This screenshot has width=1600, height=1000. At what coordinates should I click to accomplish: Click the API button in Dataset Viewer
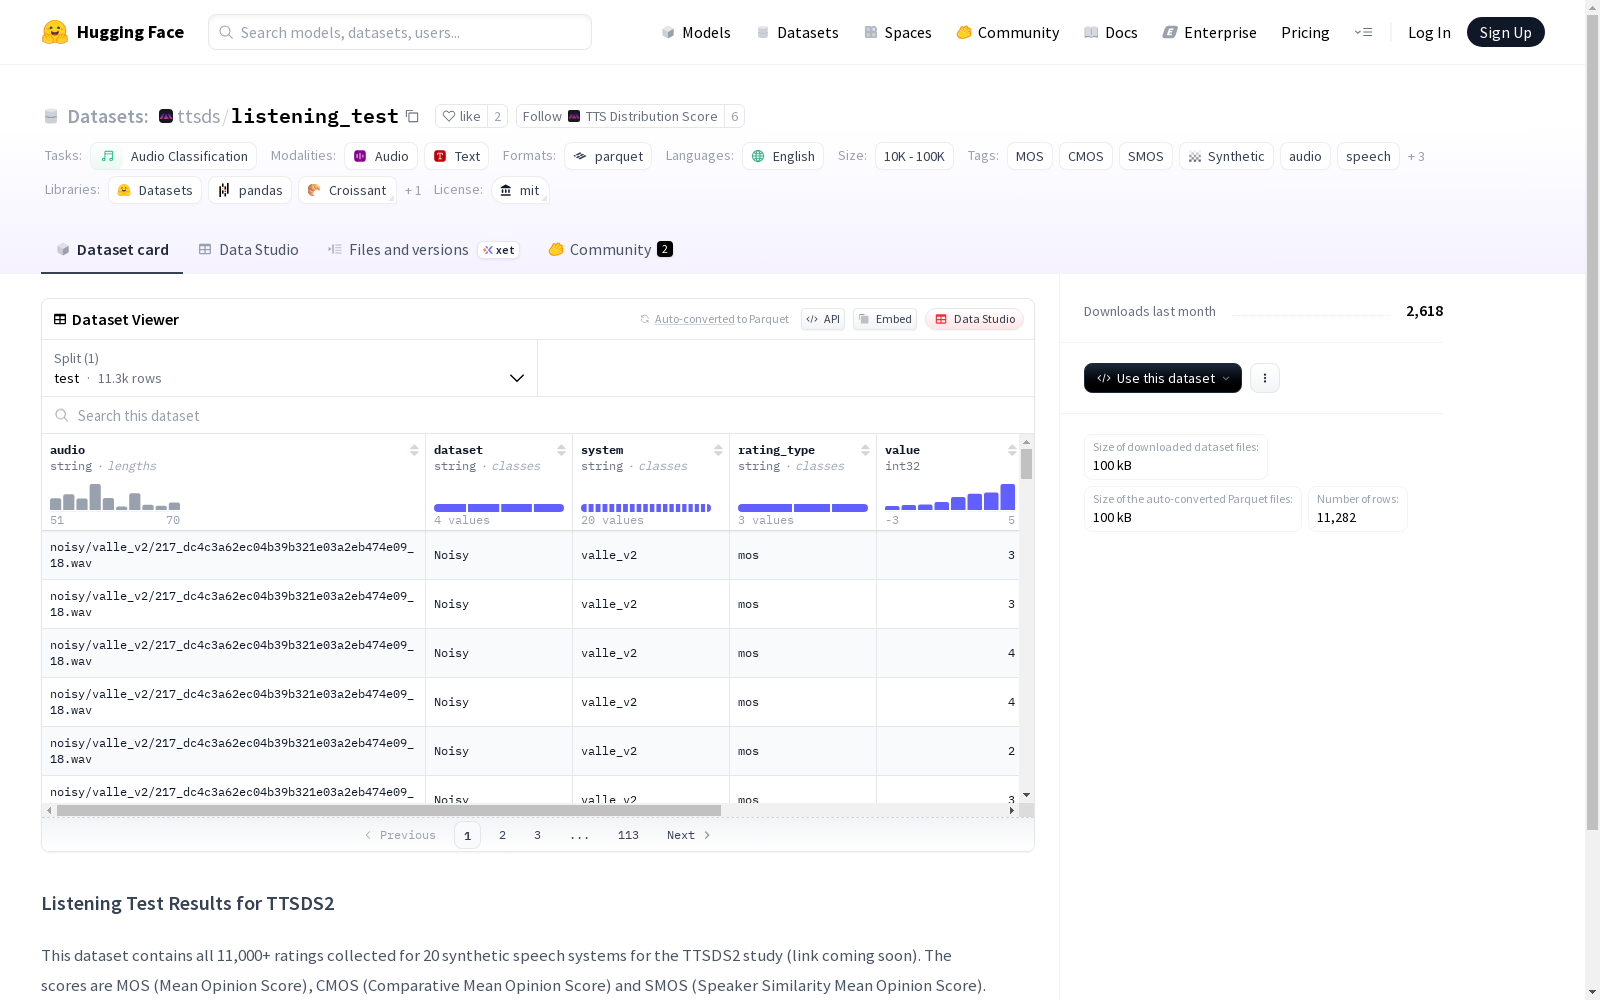point(823,319)
